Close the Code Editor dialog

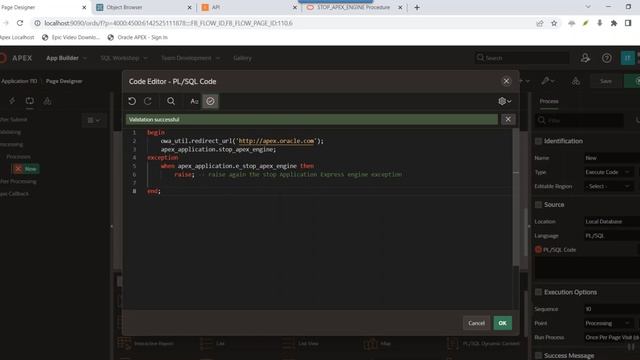[x=507, y=81]
